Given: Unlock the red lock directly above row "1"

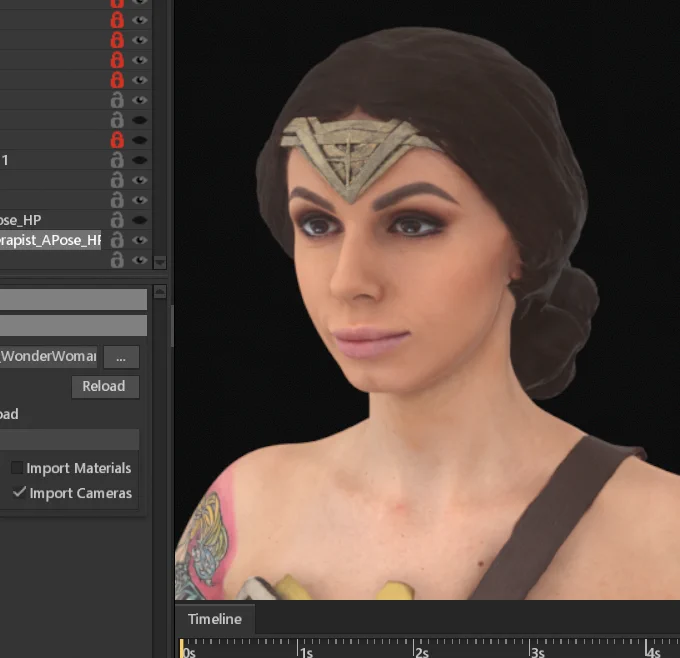Looking at the screenshot, I should 117,140.
